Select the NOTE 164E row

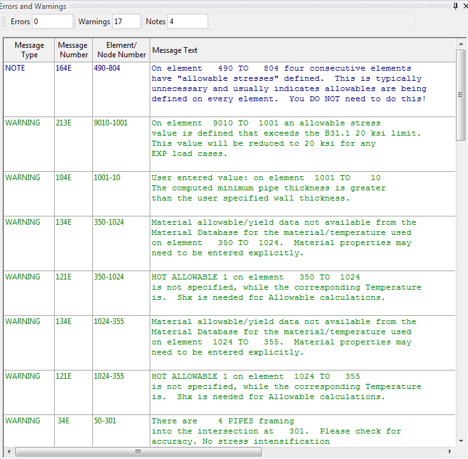(230, 89)
